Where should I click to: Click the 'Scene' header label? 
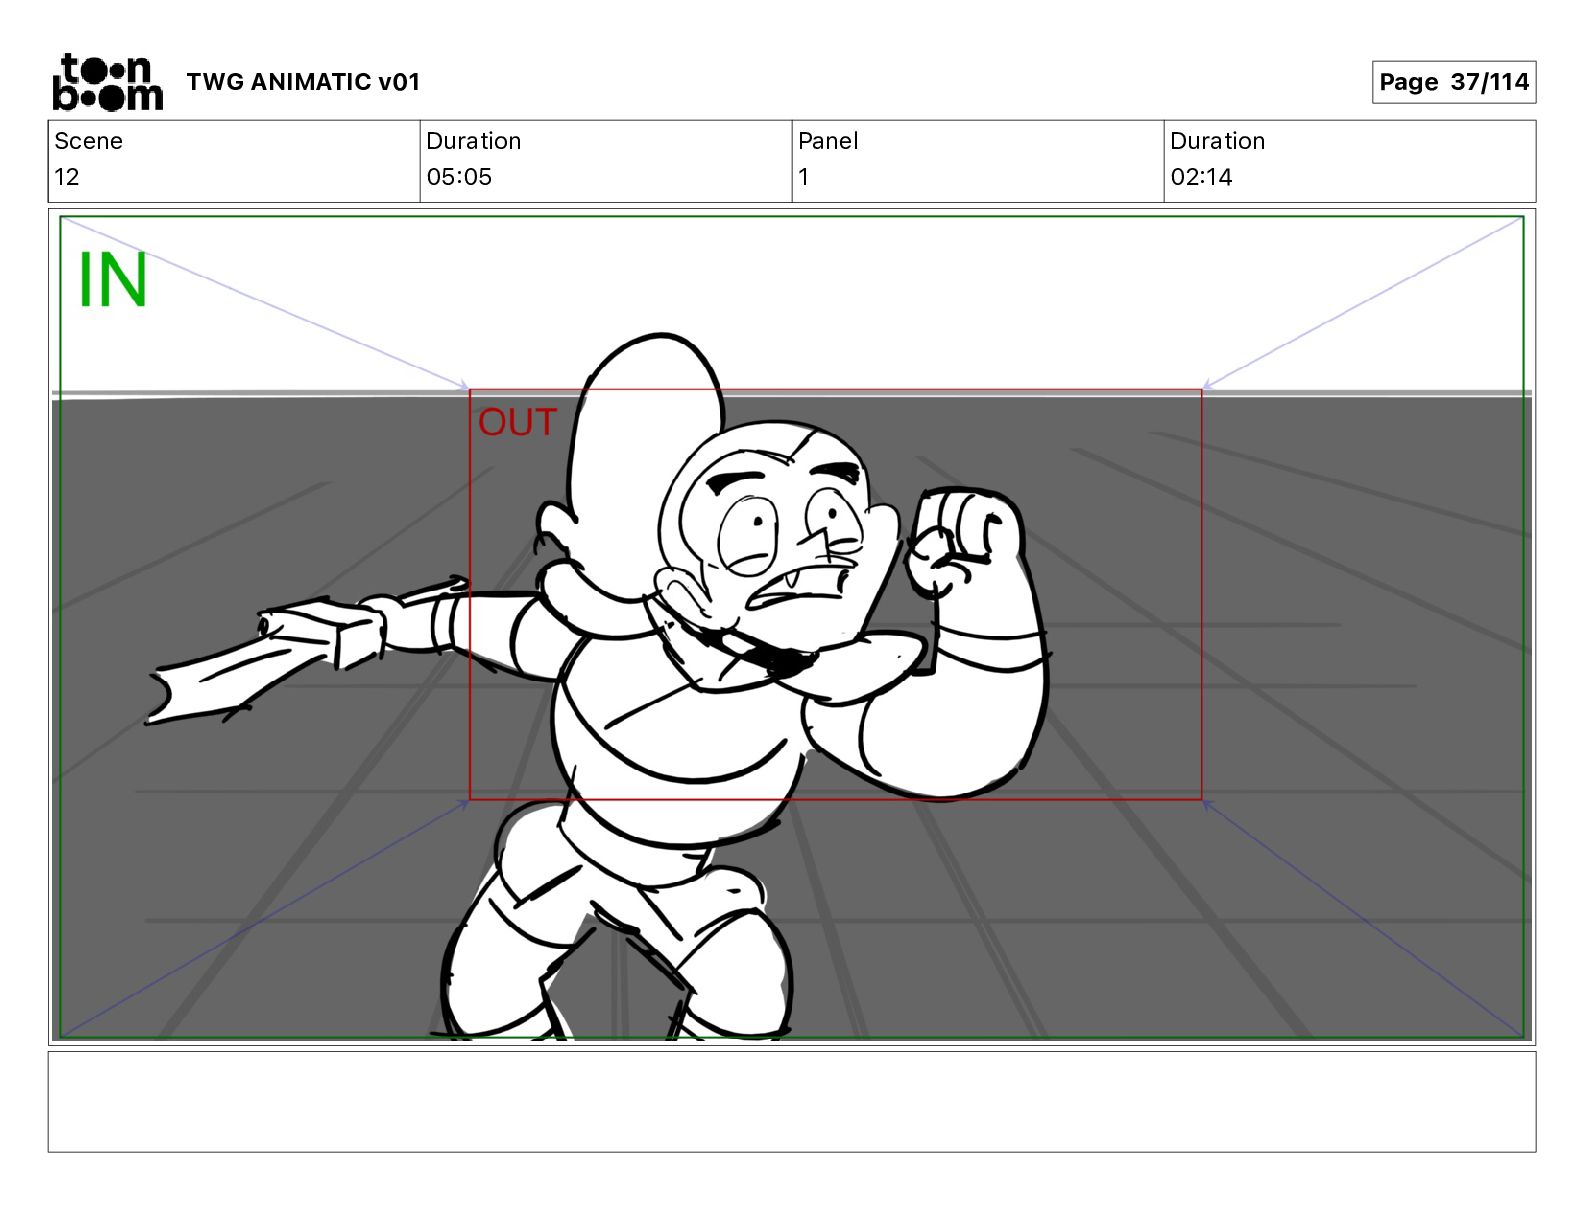pos(88,141)
